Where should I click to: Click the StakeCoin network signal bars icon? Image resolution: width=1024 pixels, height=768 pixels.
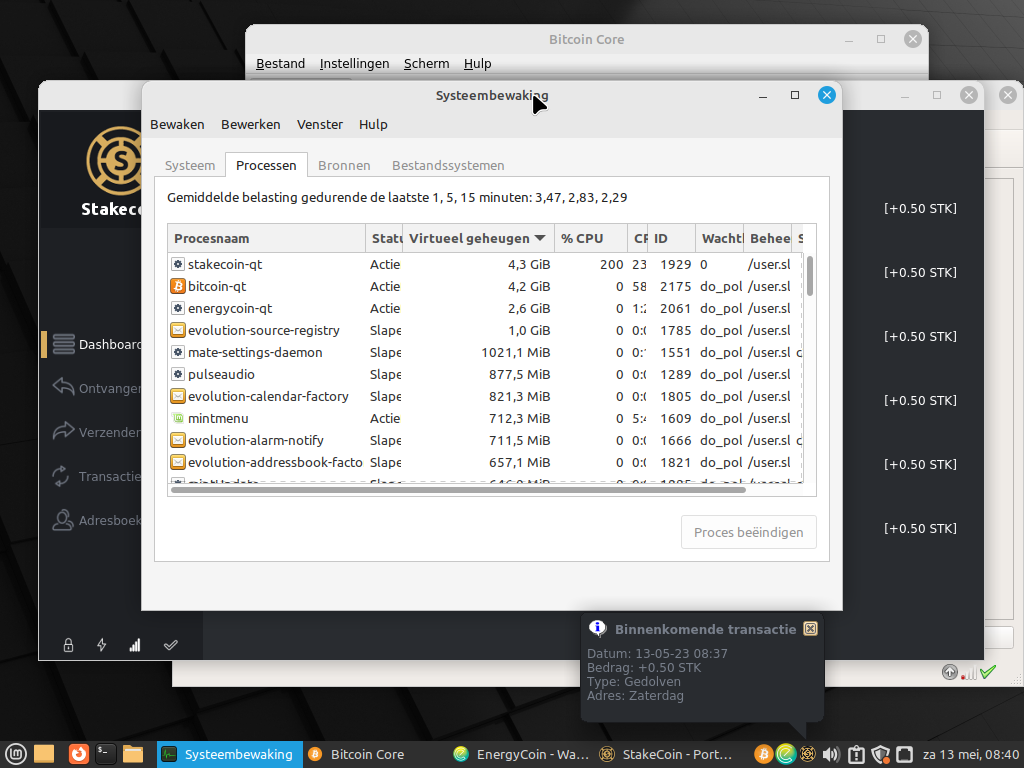pyautogui.click(x=135, y=645)
